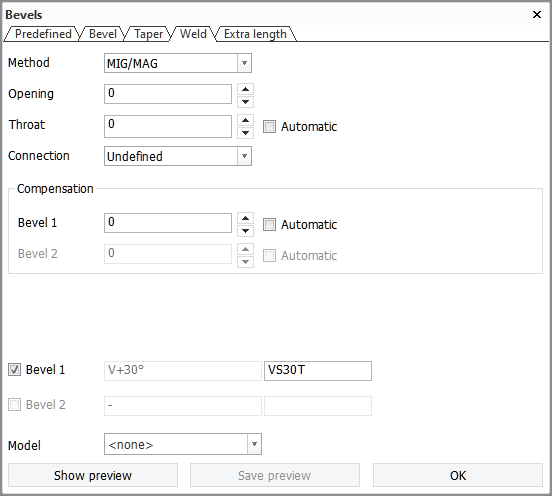This screenshot has height=496, width=552.
Task: Close the Bevels dialog
Action: (x=537, y=14)
